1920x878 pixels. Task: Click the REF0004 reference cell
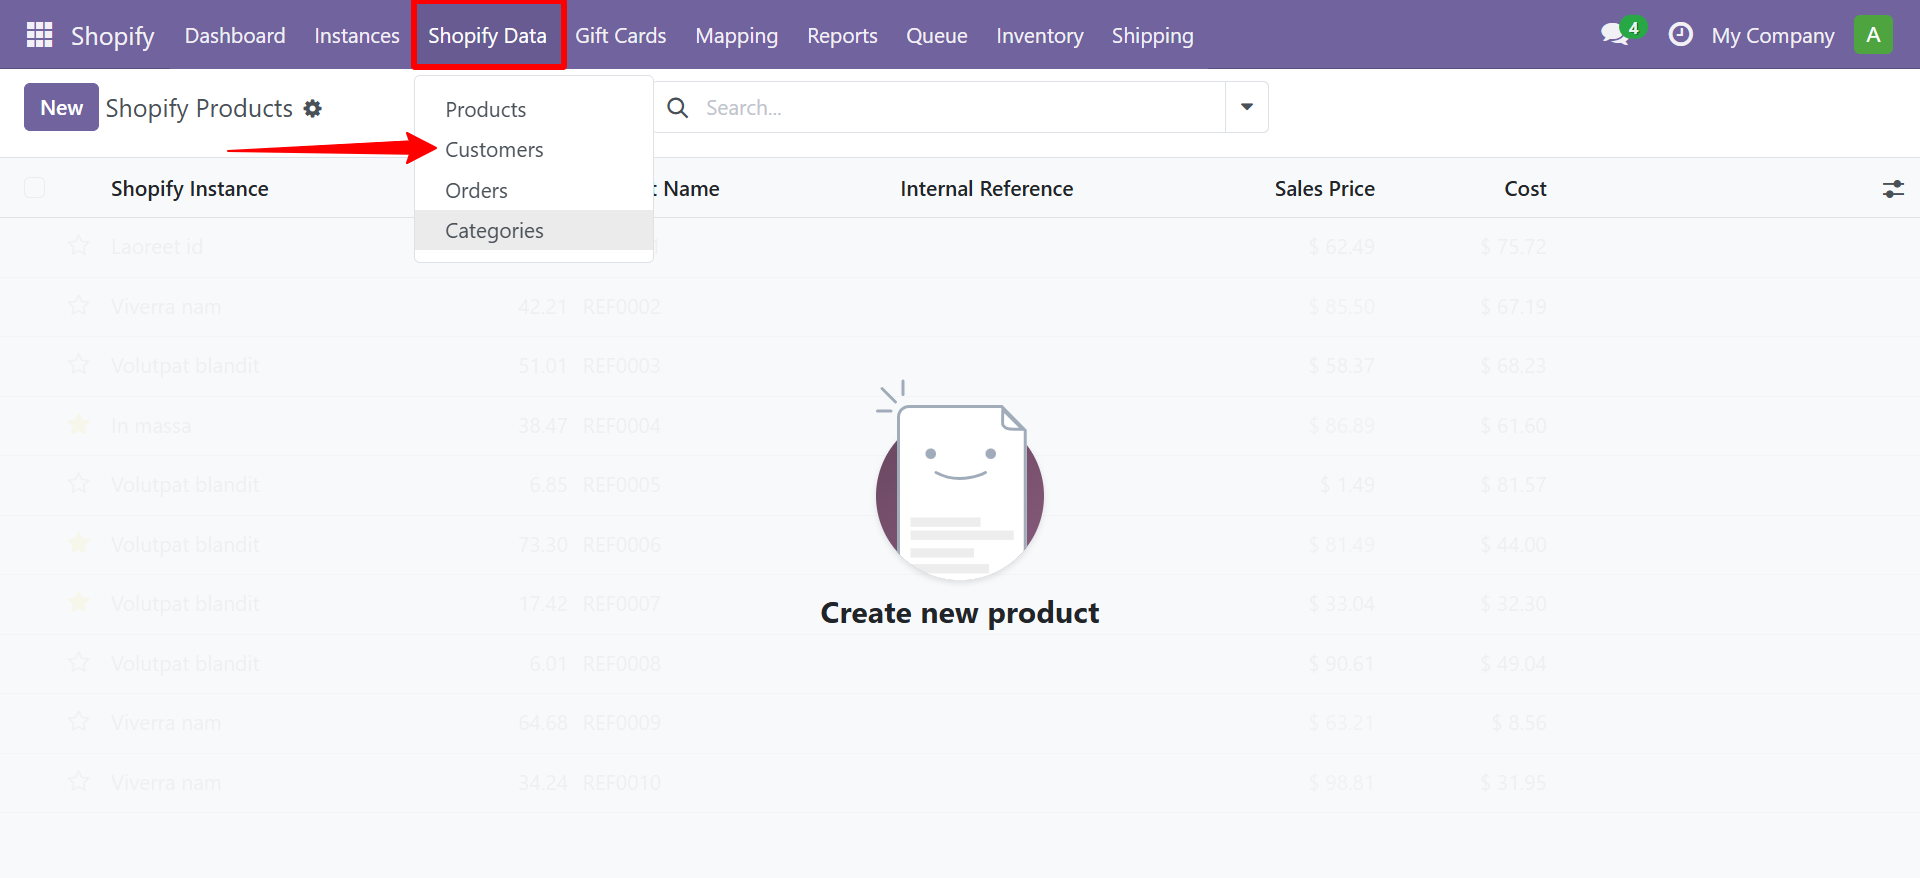[x=622, y=426]
